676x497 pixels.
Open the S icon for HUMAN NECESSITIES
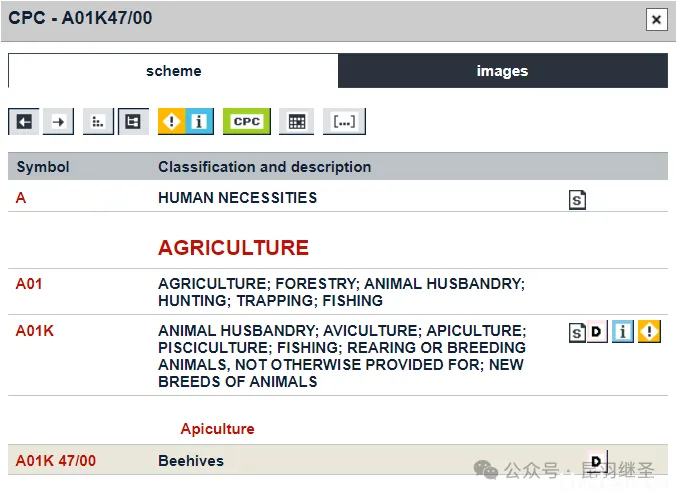tap(577, 200)
